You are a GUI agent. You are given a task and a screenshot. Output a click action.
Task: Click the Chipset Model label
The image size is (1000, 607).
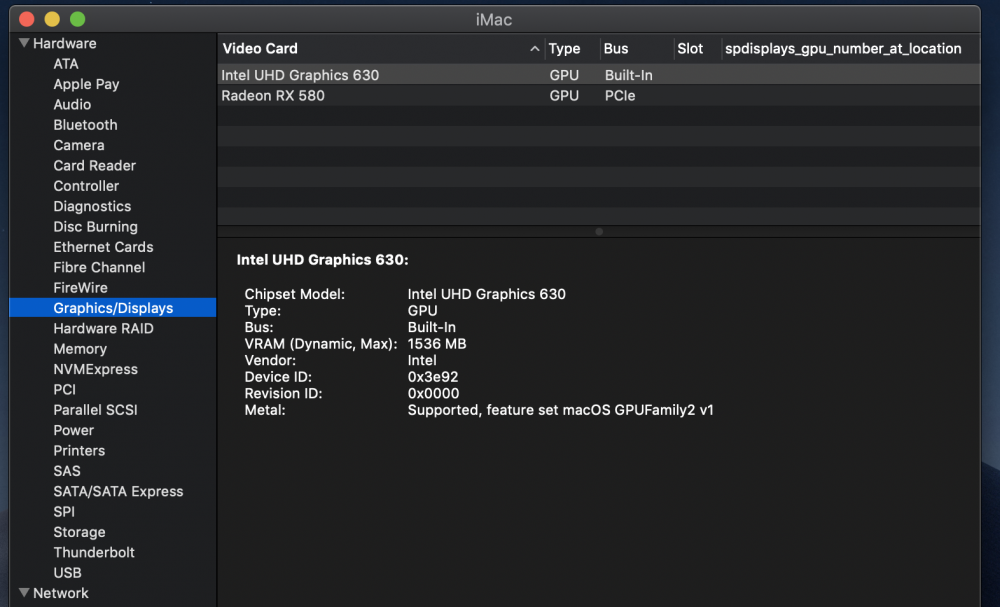pos(295,294)
